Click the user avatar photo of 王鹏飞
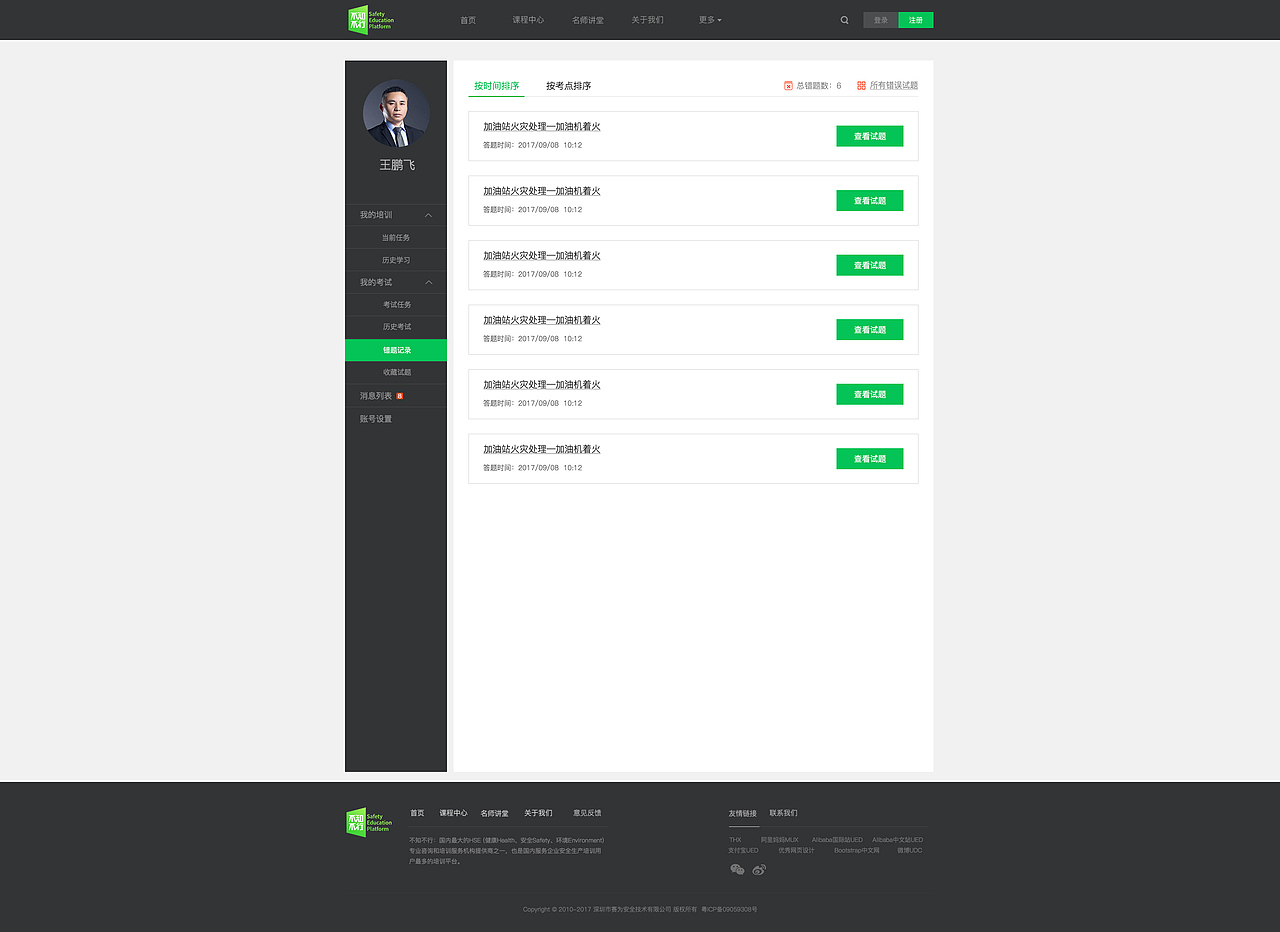The height and width of the screenshot is (932, 1280). point(397,113)
